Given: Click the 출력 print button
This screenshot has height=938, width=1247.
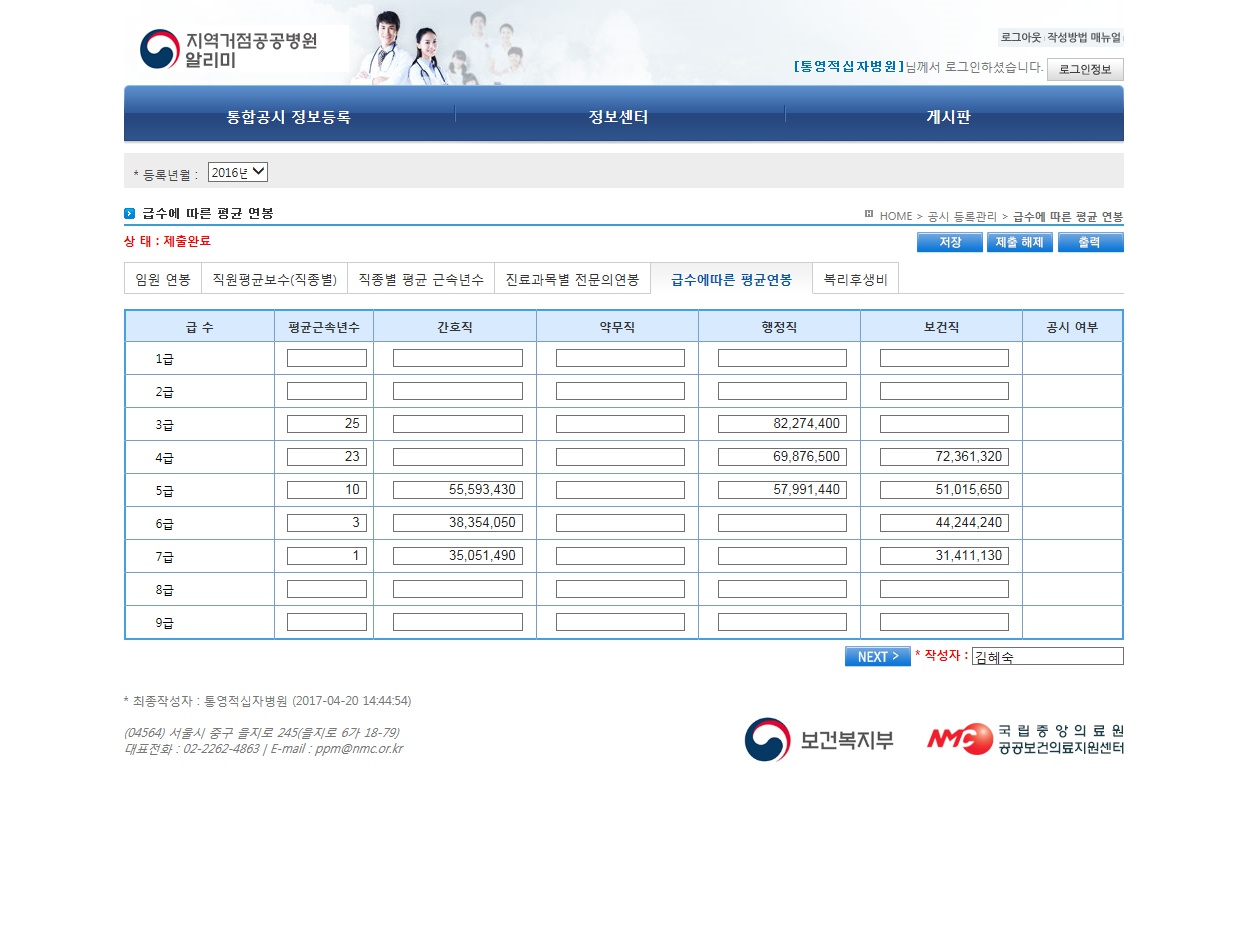Looking at the screenshot, I should click(x=1090, y=242).
